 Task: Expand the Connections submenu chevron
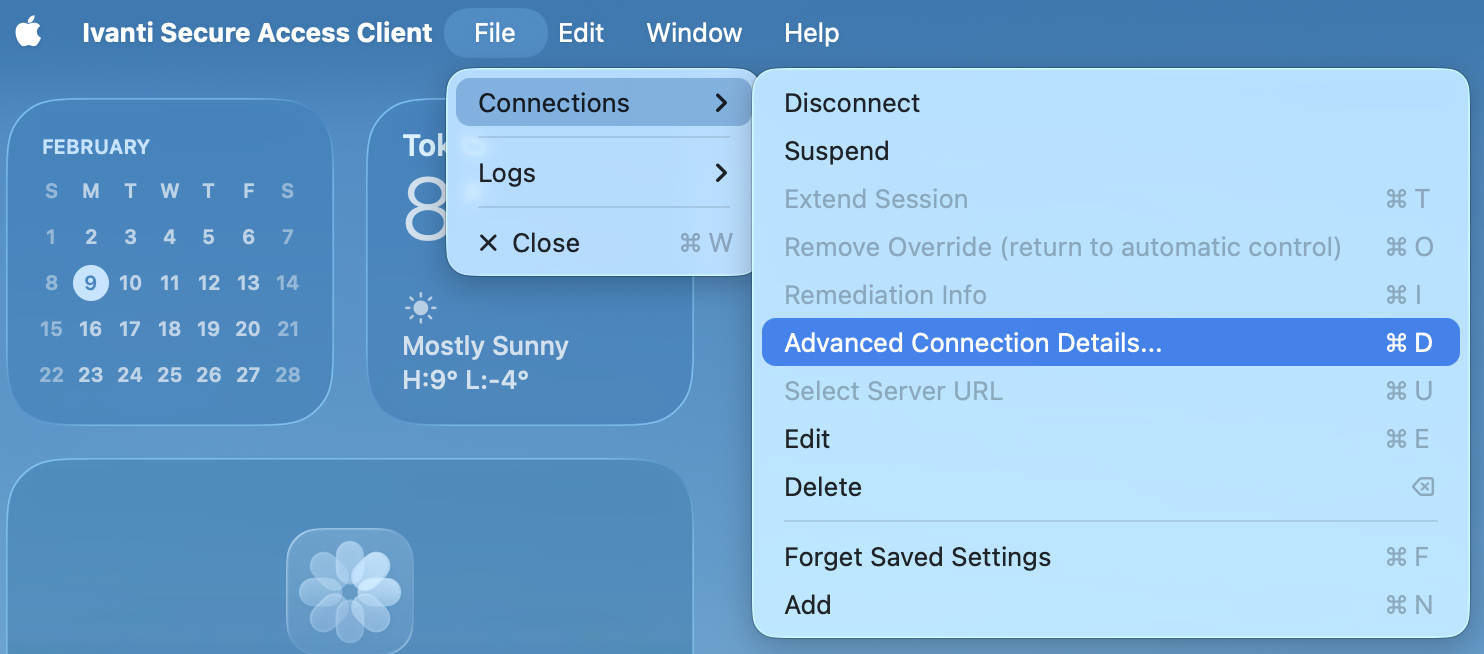coord(721,103)
